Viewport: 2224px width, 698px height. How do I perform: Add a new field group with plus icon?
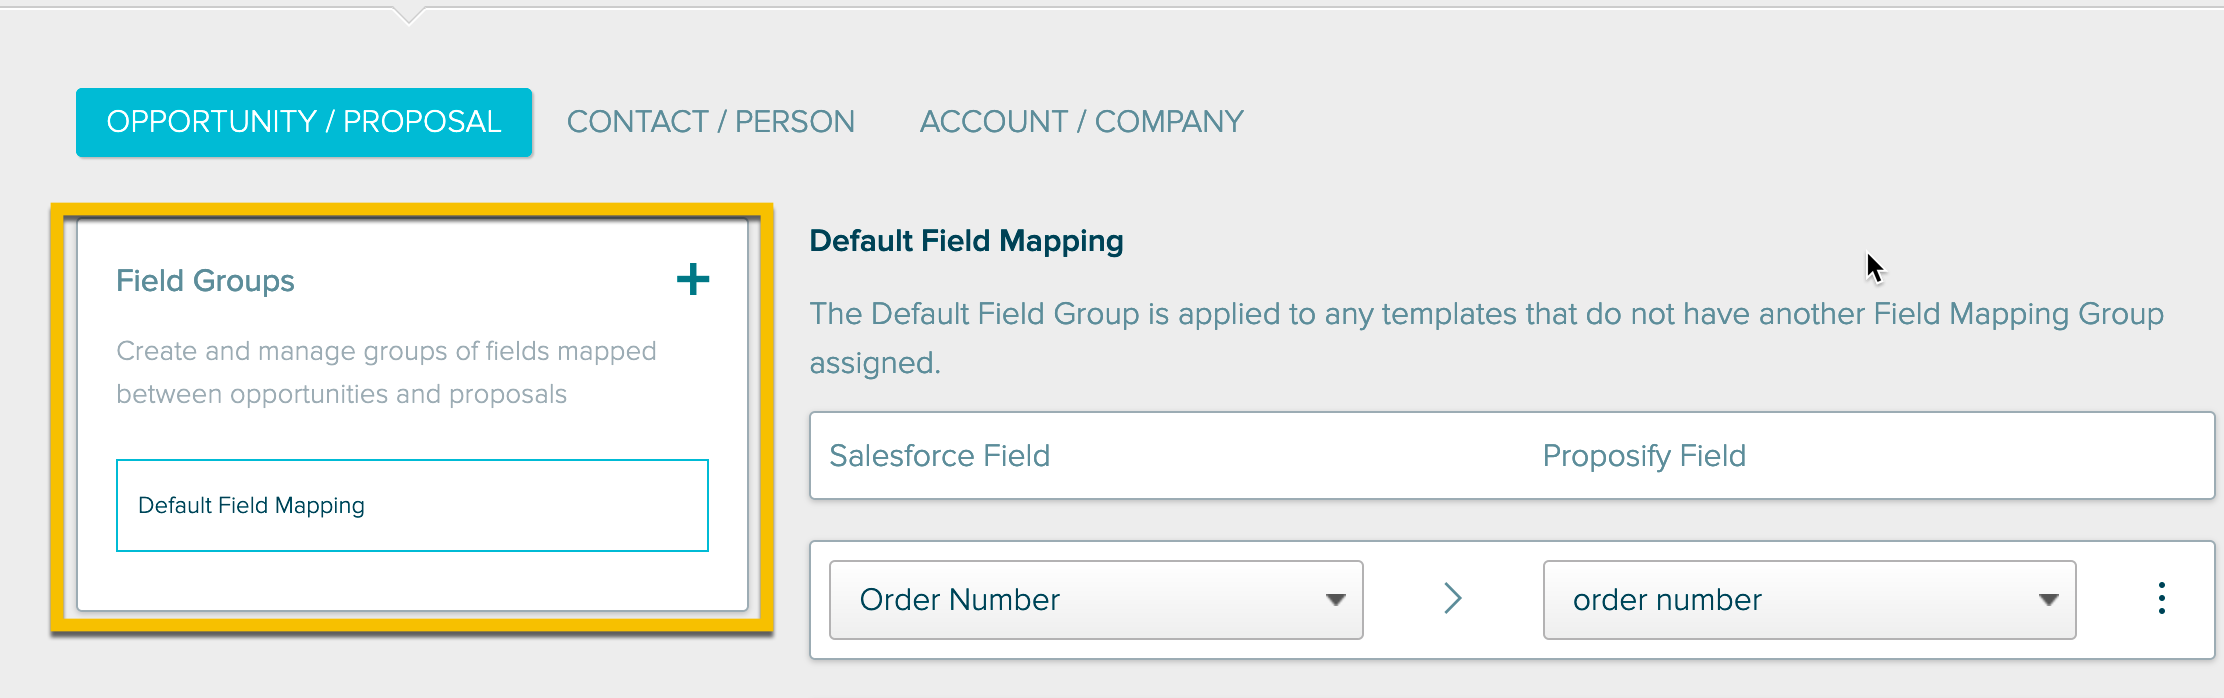click(693, 279)
